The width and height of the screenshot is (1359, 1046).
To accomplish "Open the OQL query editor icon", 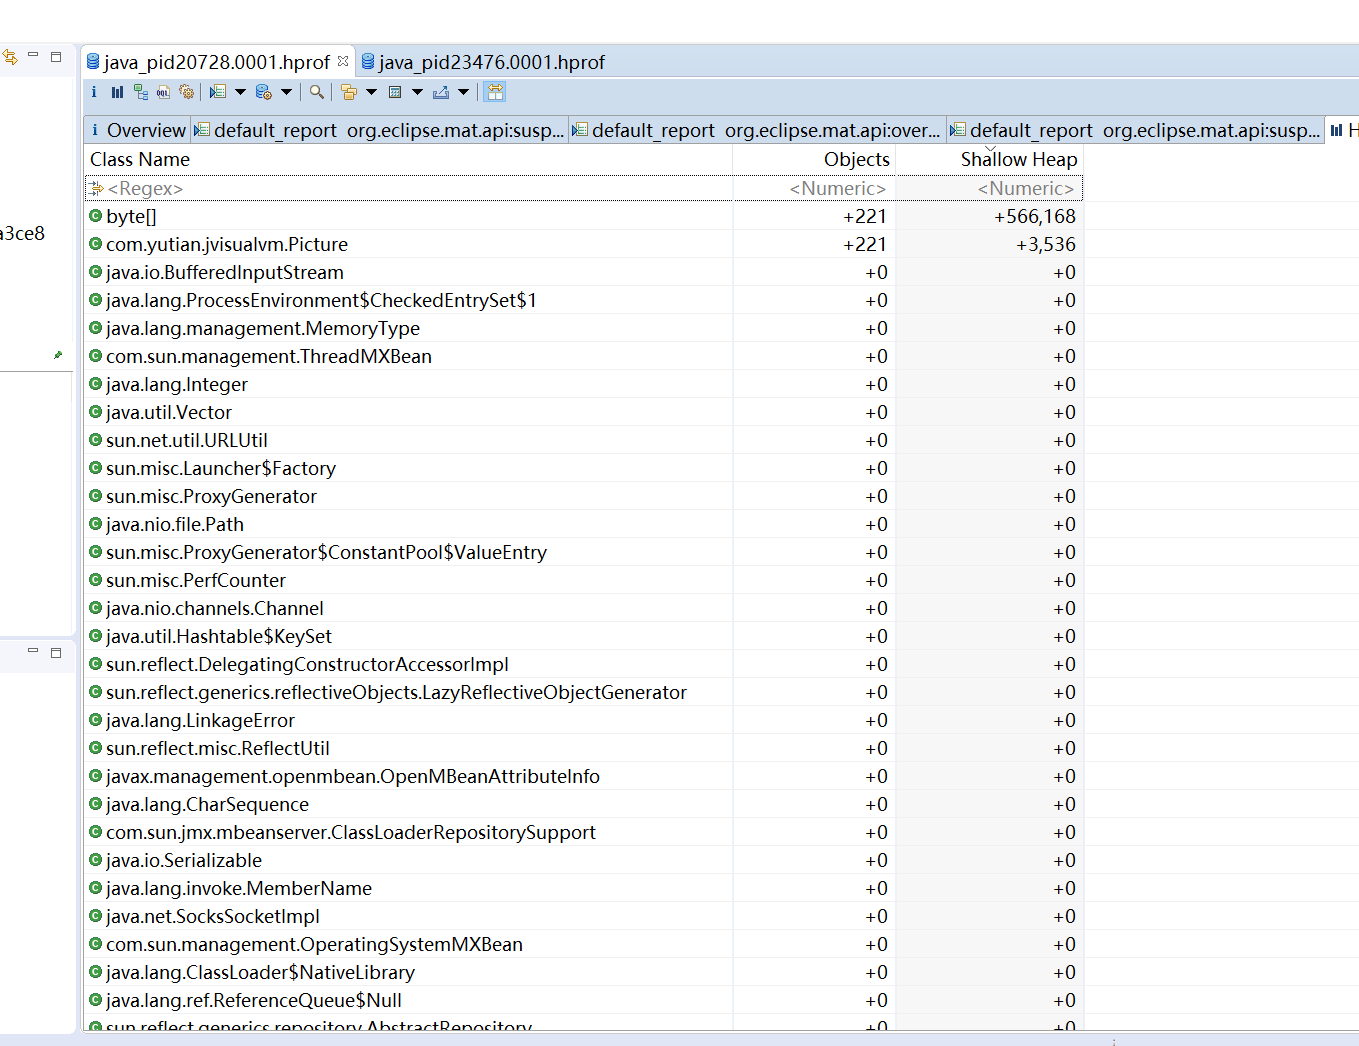I will [163, 92].
